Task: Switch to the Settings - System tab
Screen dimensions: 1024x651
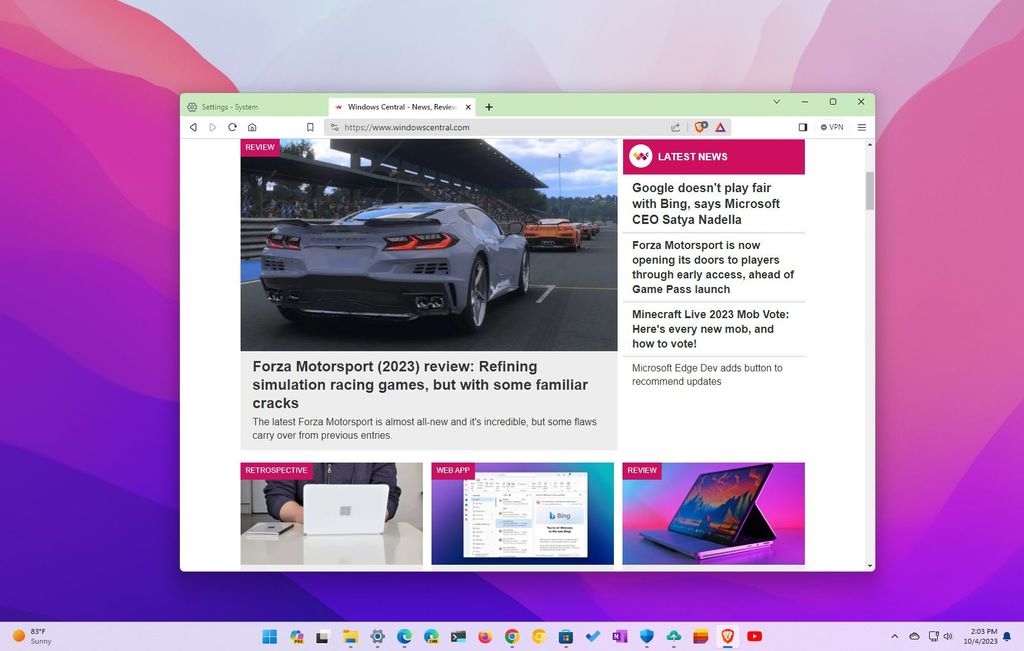Action: coord(230,107)
